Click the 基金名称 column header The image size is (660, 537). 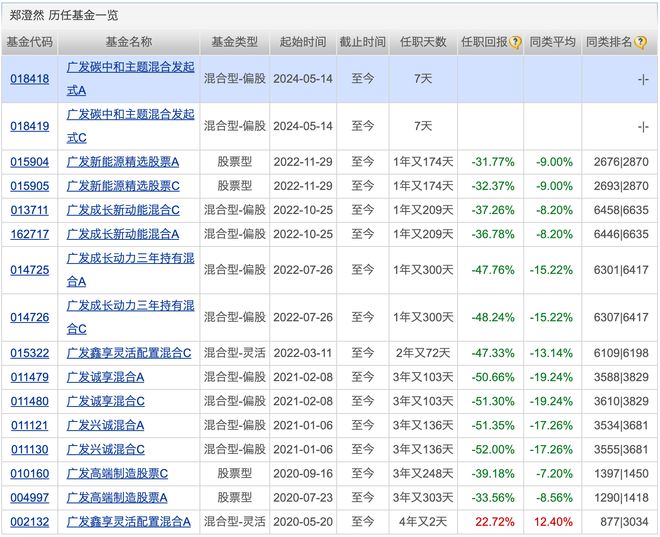[129, 42]
